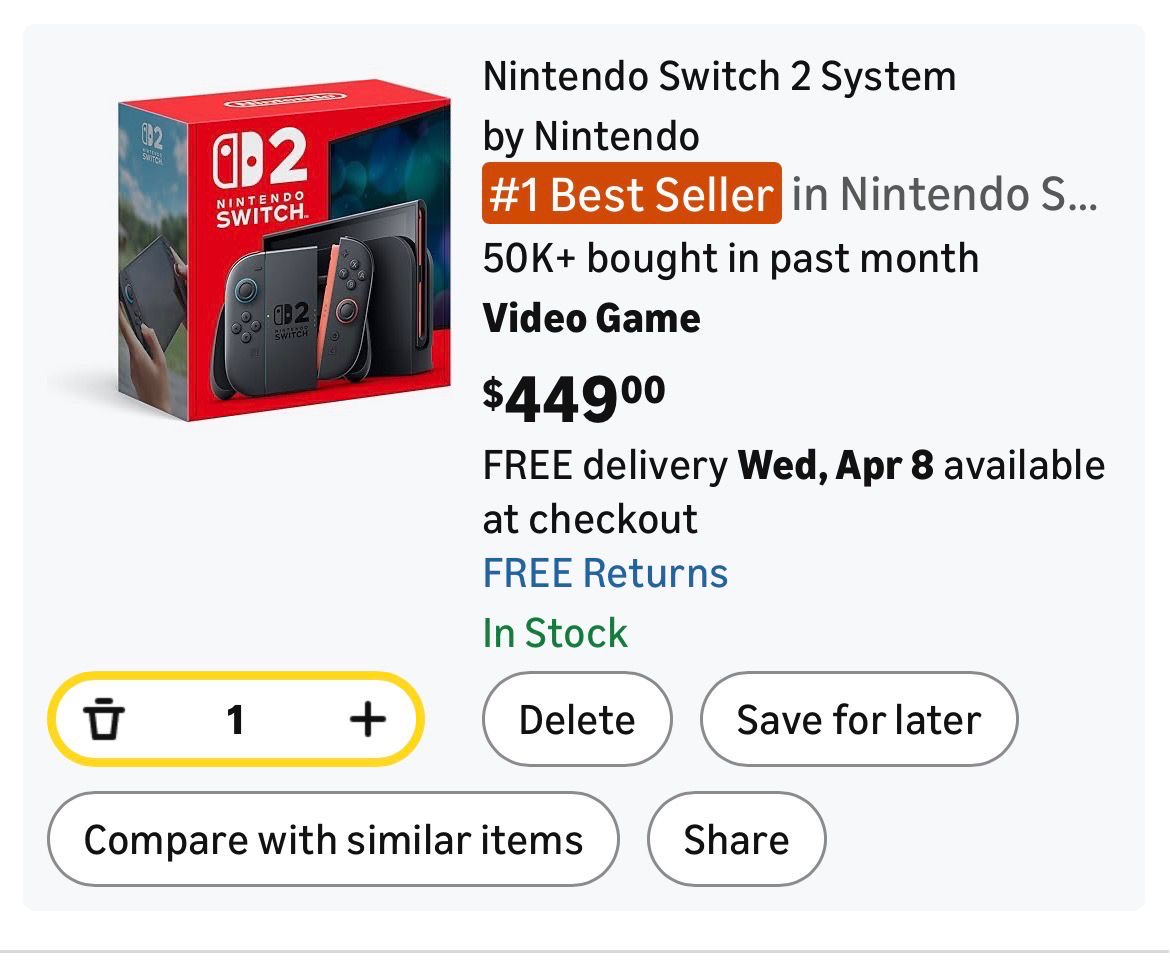Tap the Share button
This screenshot has width=1170, height=968.
736,839
